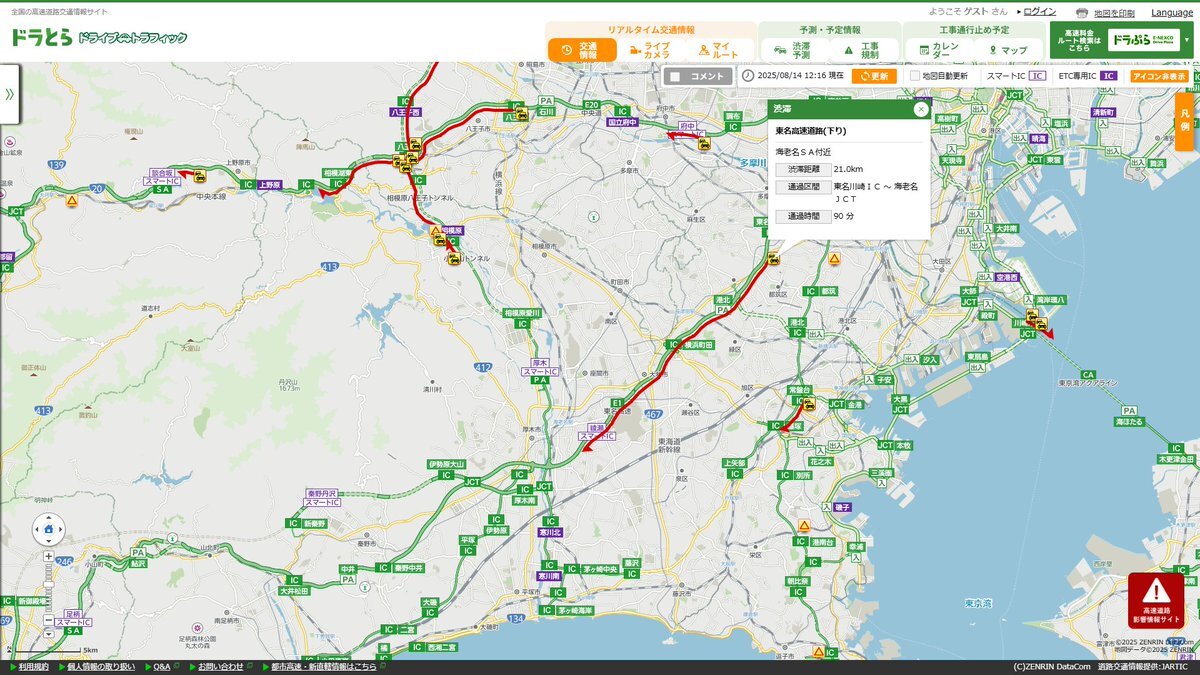Click the ログイン link
Viewport: 1200px width, 675px height.
(x=1039, y=12)
